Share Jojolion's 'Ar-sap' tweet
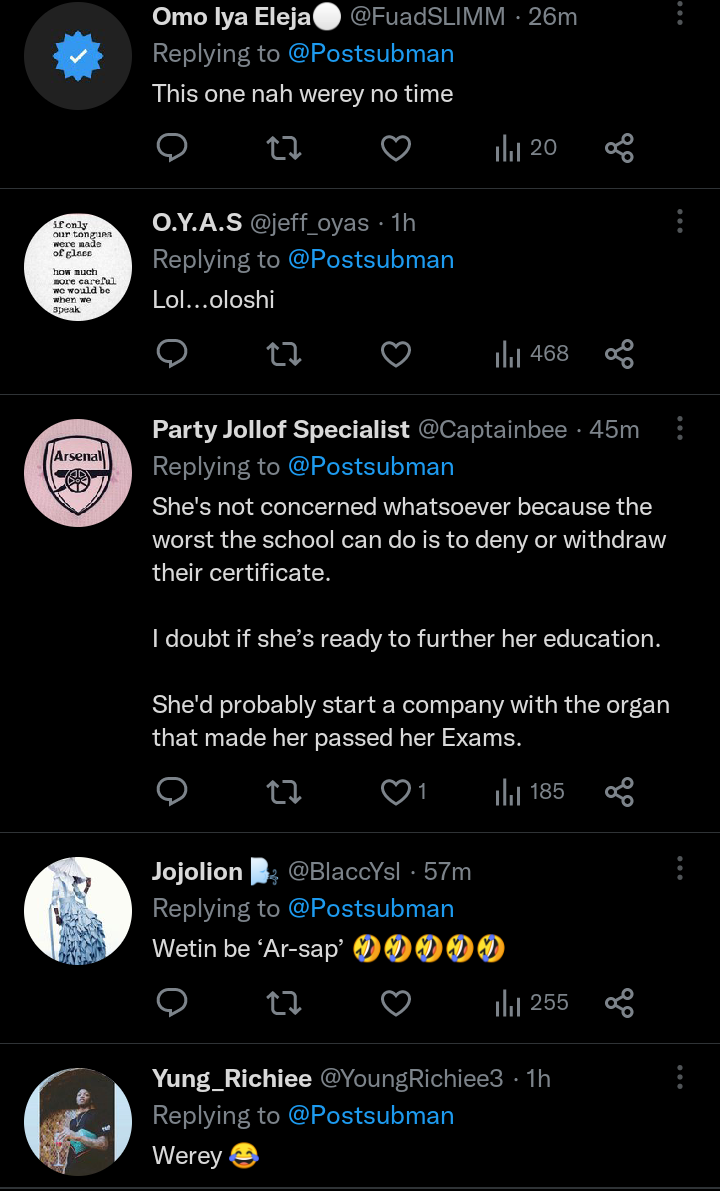720x1191 pixels. tap(619, 1003)
